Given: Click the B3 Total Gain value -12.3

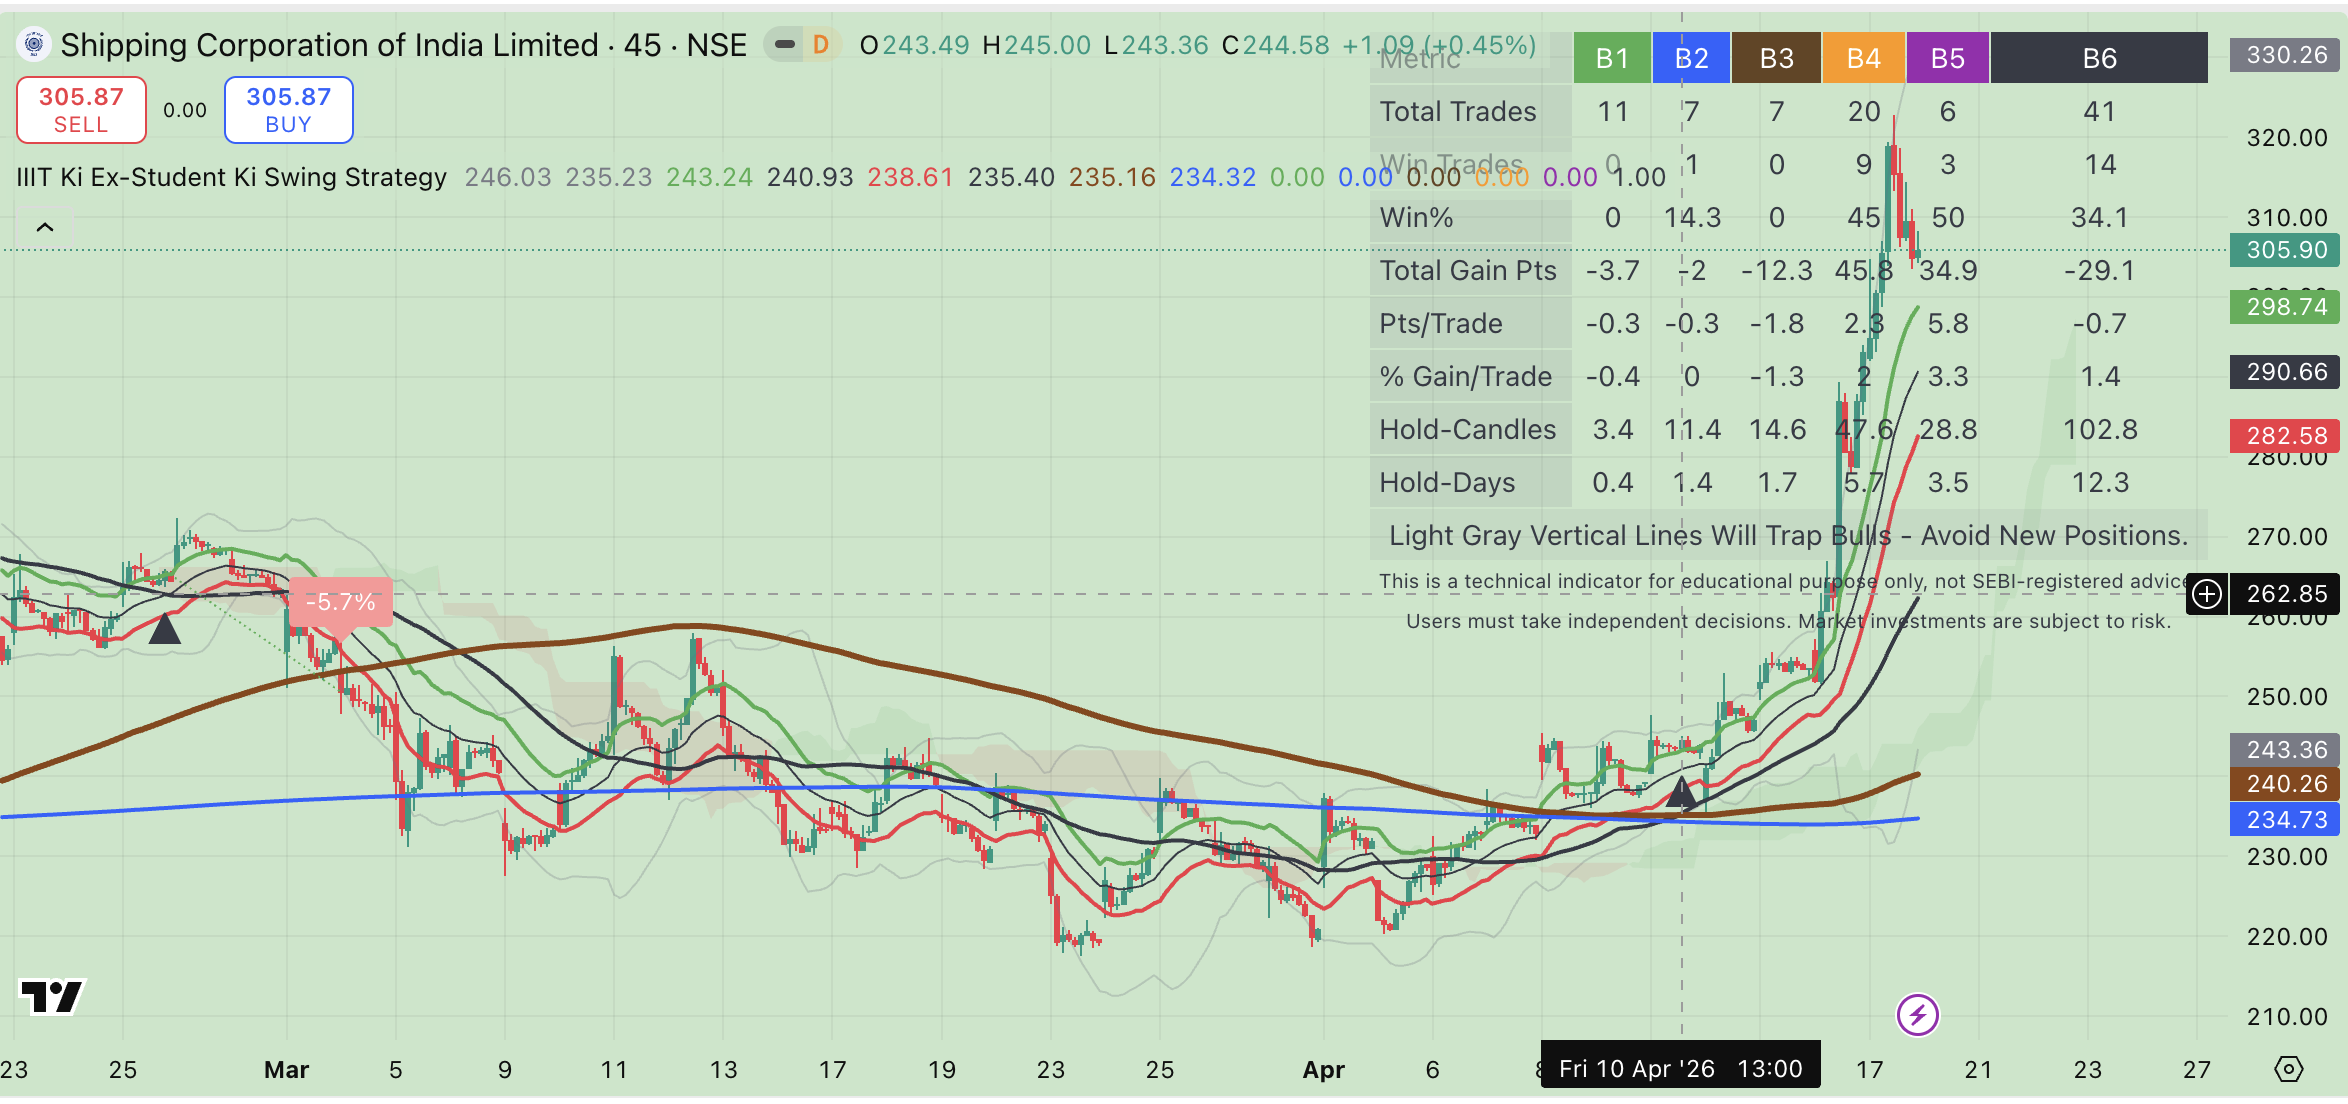Looking at the screenshot, I should [x=1776, y=270].
